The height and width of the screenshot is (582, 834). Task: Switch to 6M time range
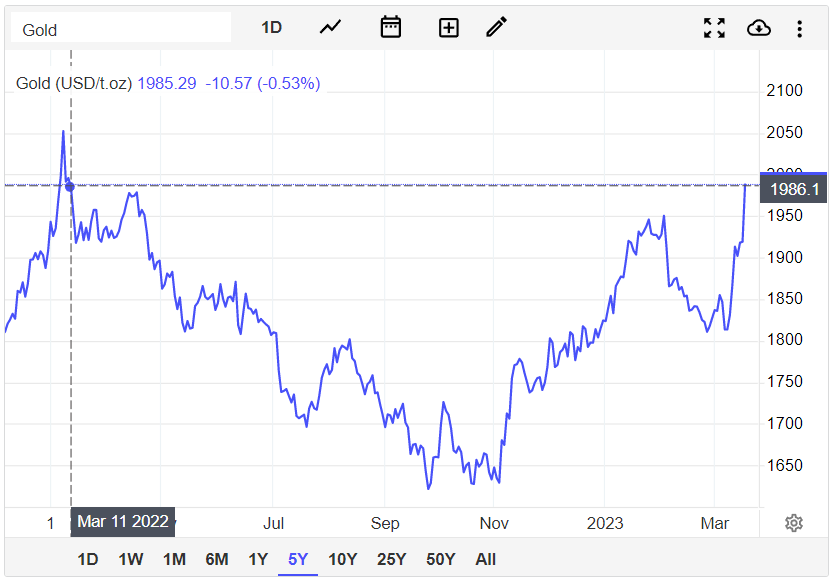[216, 559]
